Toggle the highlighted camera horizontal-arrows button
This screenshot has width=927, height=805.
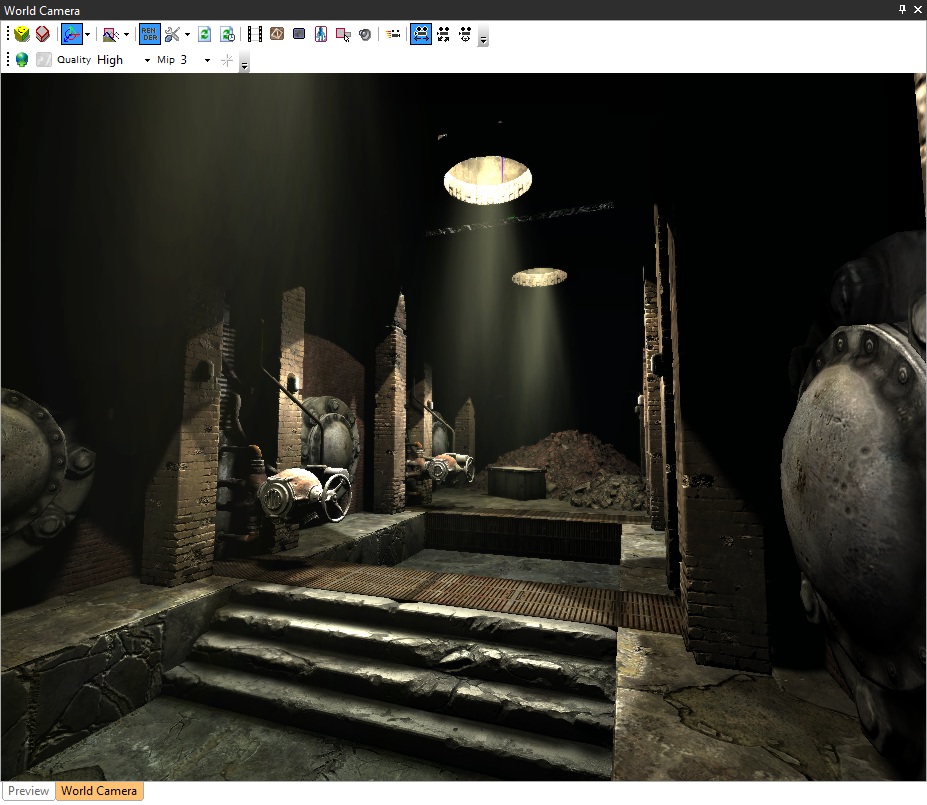coord(421,34)
